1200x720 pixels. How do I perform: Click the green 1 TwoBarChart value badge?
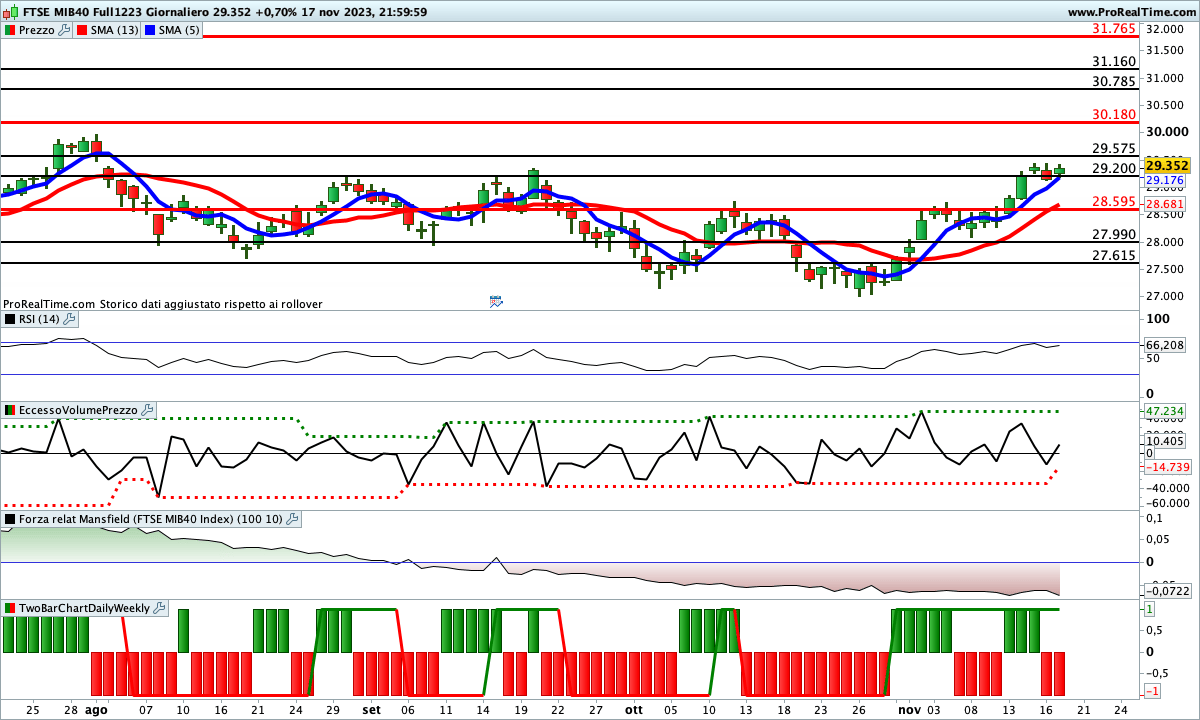coord(1151,608)
